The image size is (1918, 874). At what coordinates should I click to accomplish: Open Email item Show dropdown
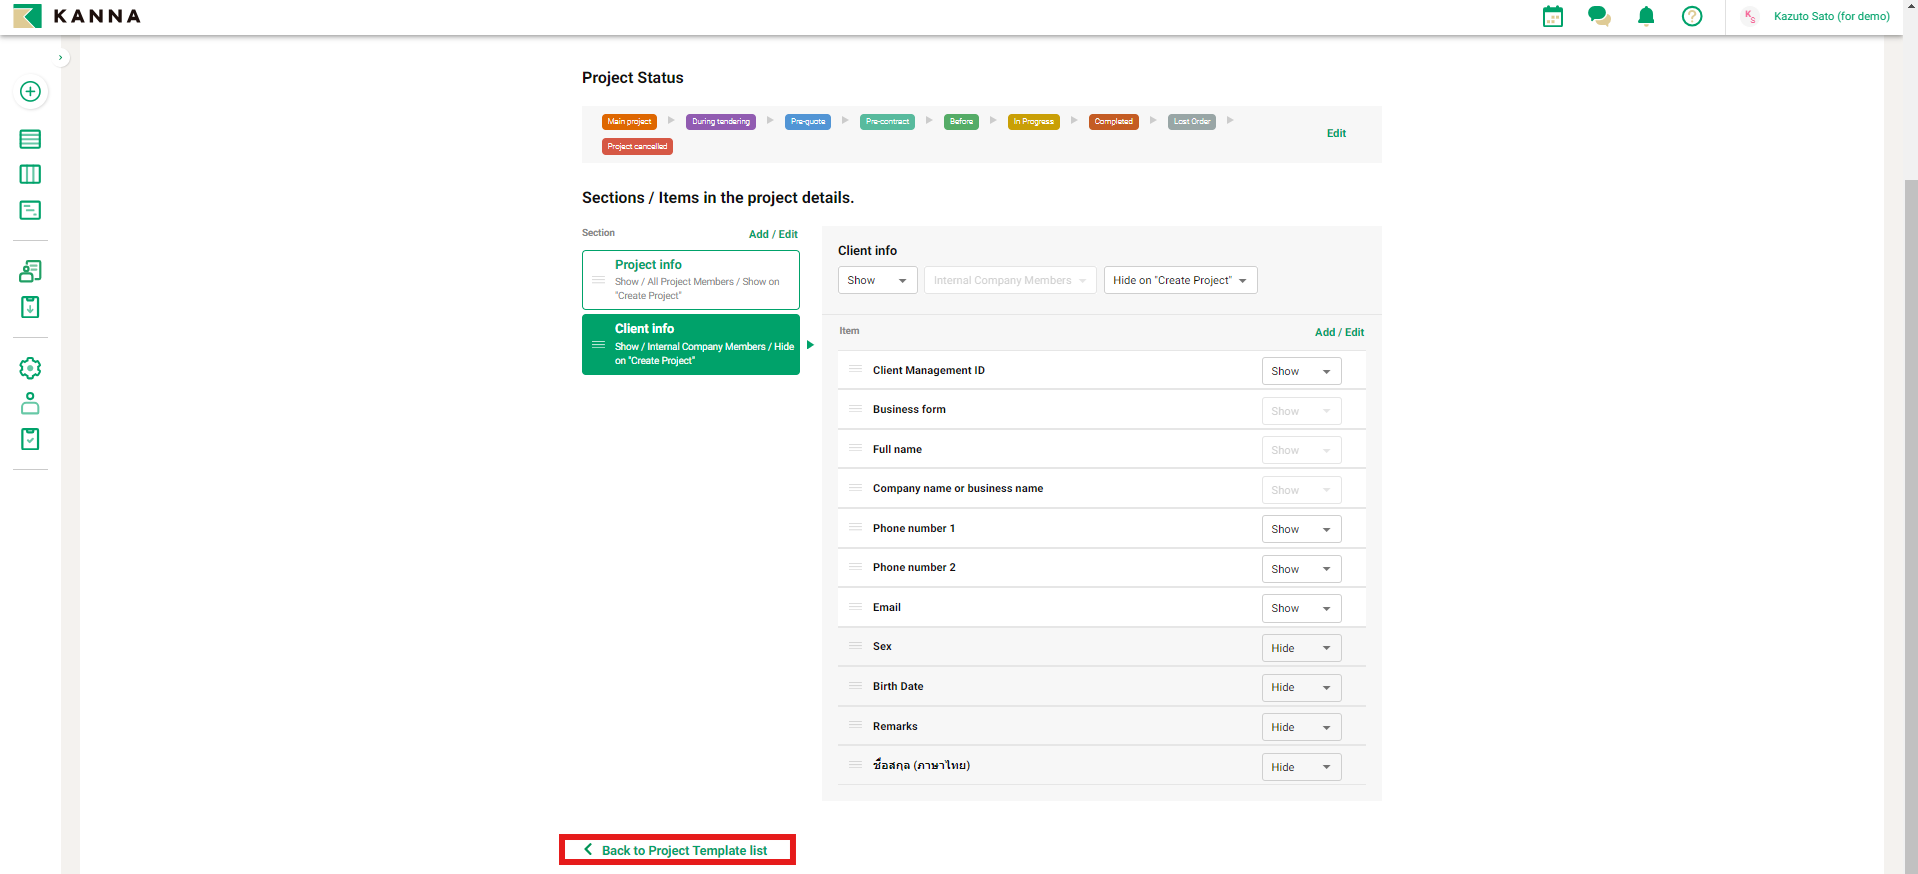(x=1301, y=609)
